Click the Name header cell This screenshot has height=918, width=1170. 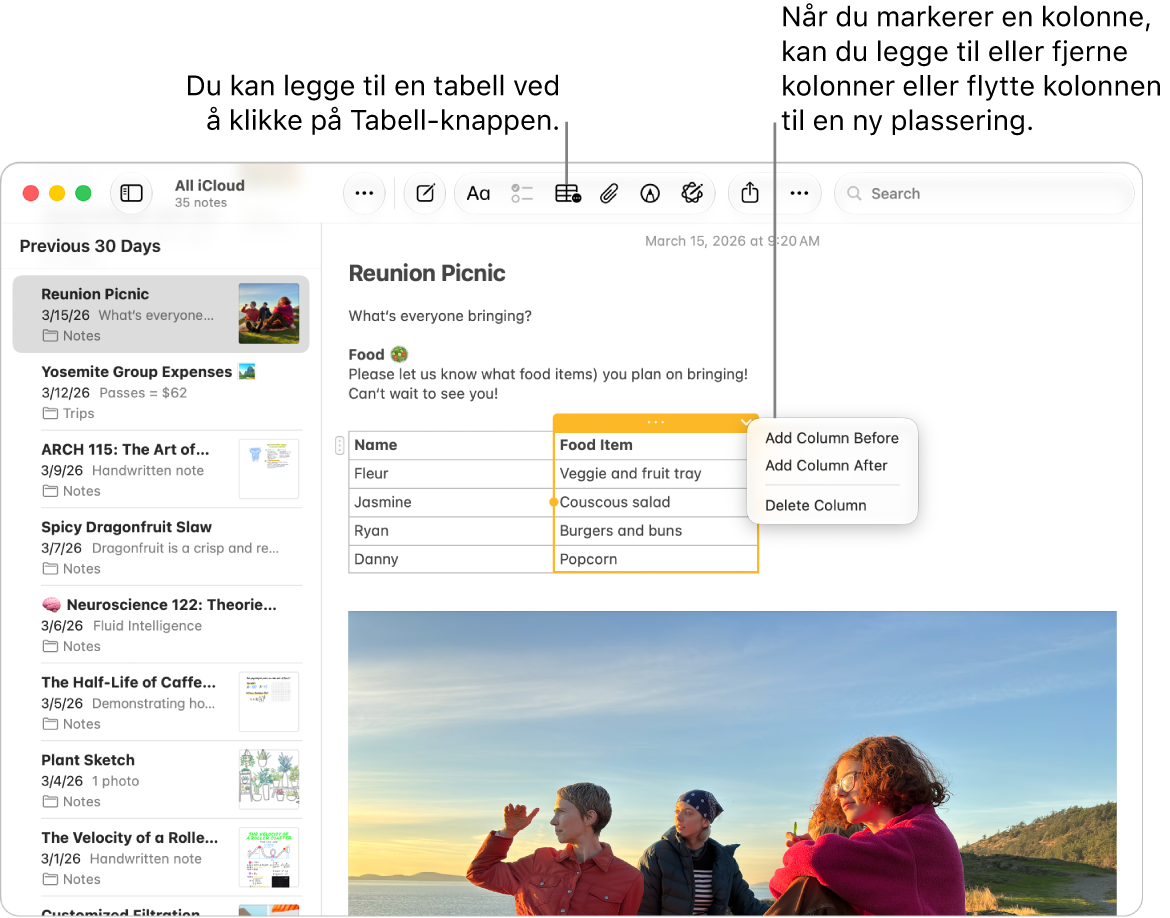click(451, 446)
